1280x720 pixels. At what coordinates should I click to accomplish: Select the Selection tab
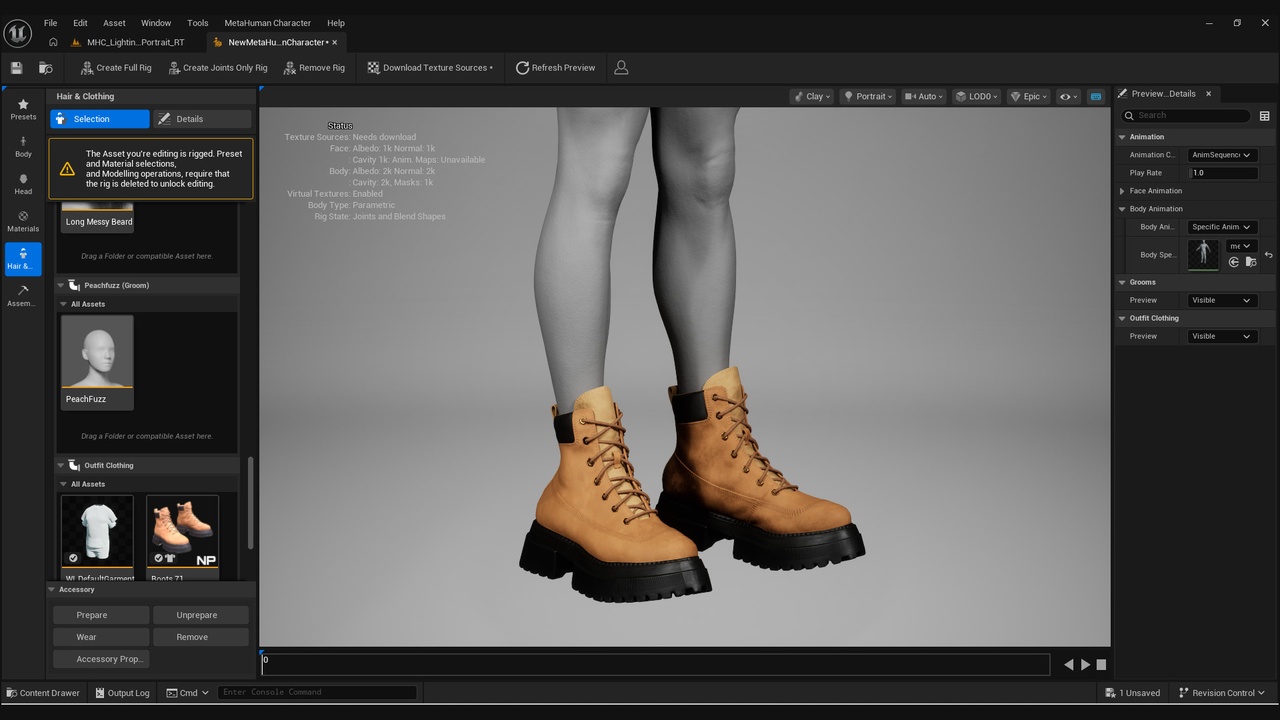100,119
